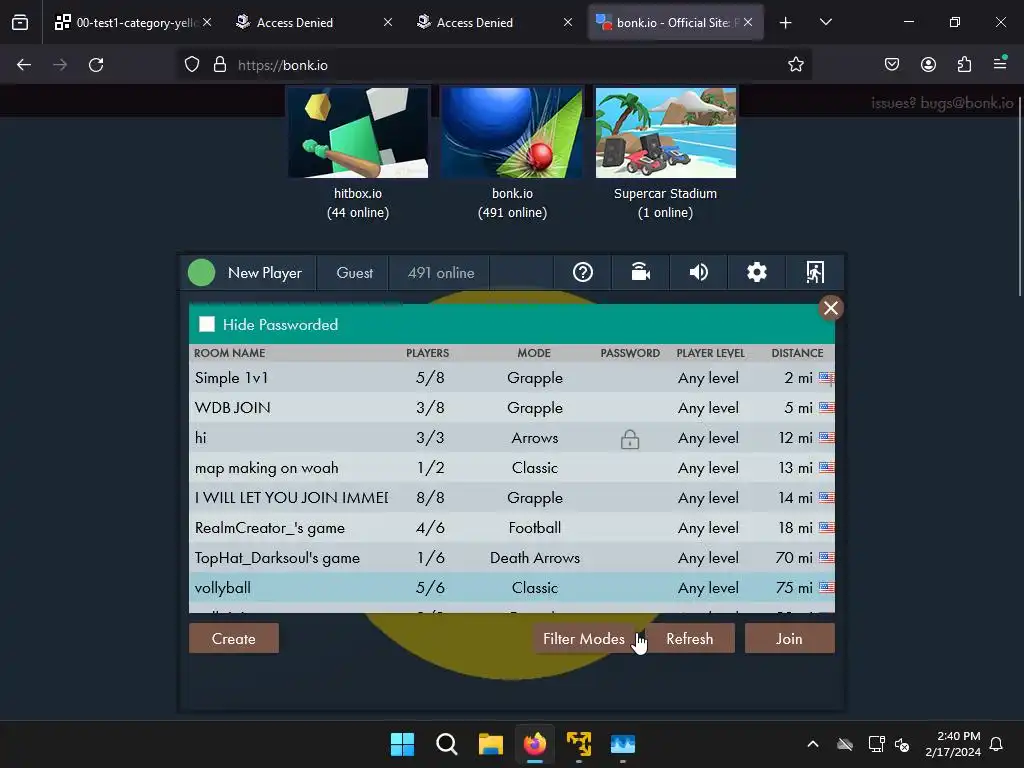Click the Join button
The width and height of the screenshot is (1024, 768).
[x=790, y=638]
